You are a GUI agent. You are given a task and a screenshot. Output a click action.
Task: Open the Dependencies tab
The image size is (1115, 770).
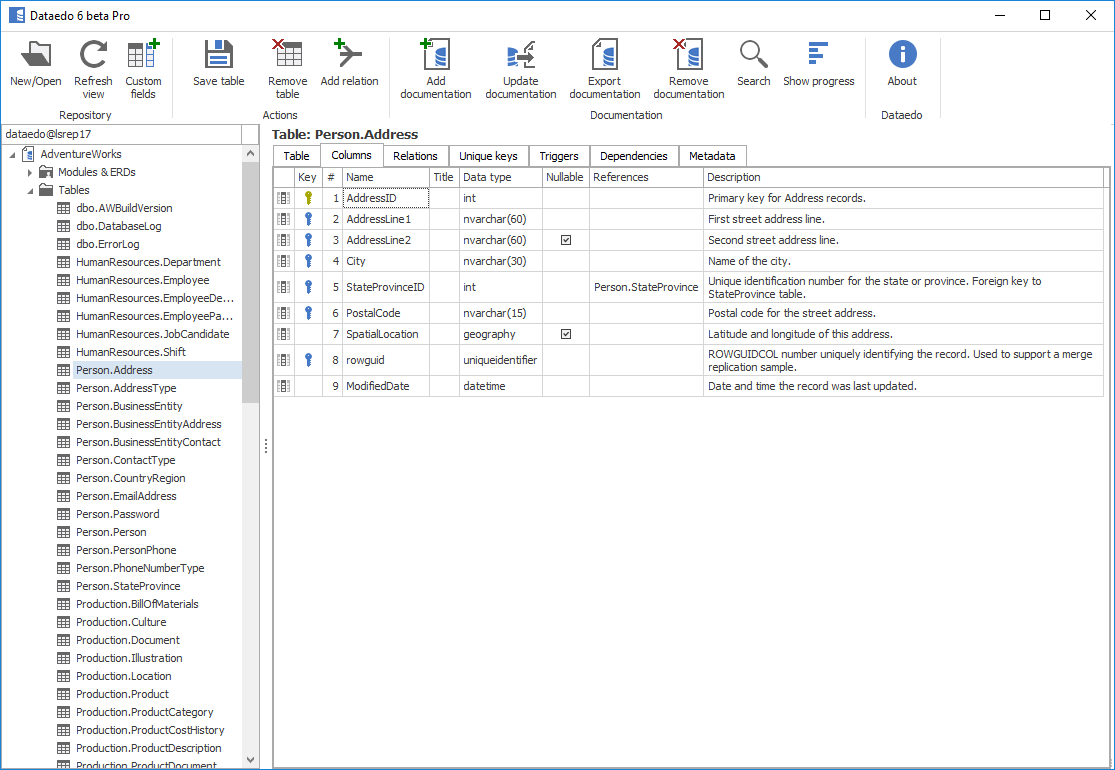[x=633, y=156]
